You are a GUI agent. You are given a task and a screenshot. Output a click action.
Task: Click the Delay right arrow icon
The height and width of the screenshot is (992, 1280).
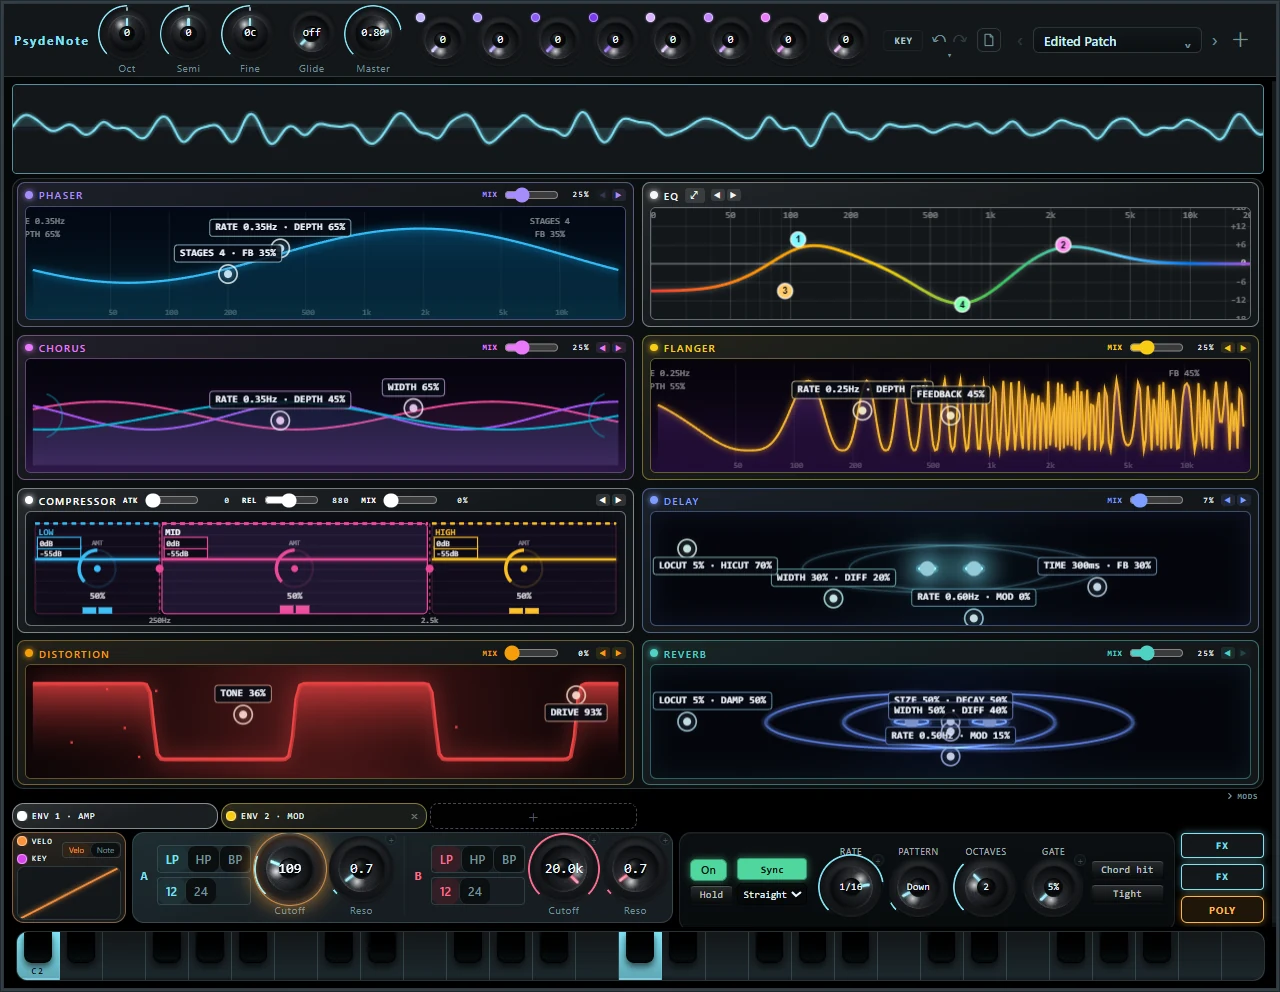coord(1243,500)
